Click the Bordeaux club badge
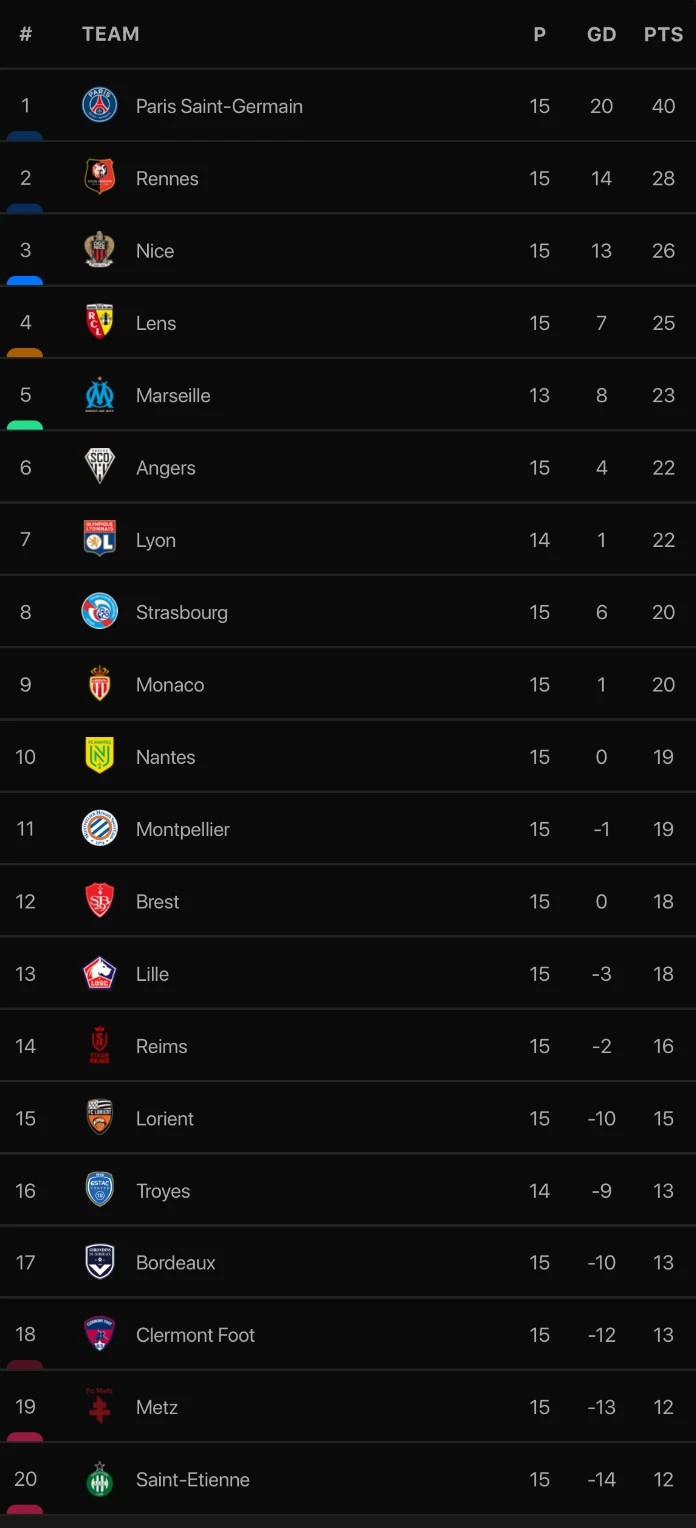The width and height of the screenshot is (696, 1528). point(100,1263)
